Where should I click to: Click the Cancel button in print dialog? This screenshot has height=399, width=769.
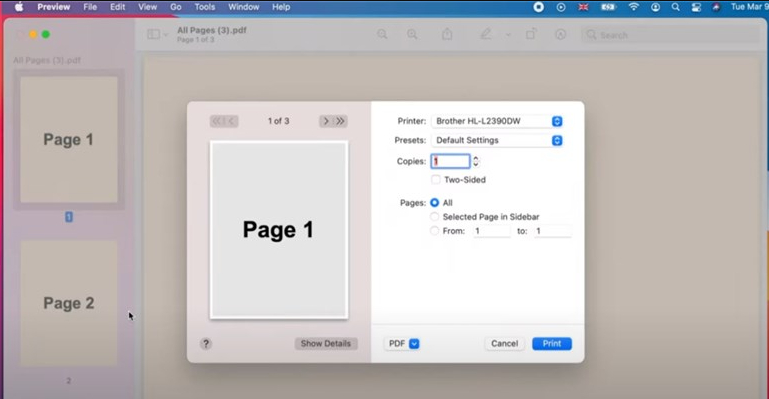point(505,344)
